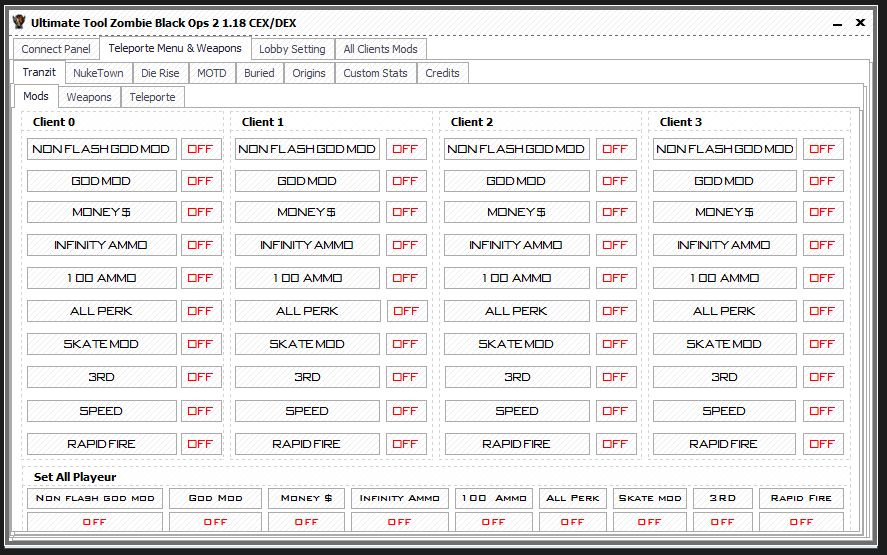Click Set All Infinity Ammo button

(x=400, y=498)
